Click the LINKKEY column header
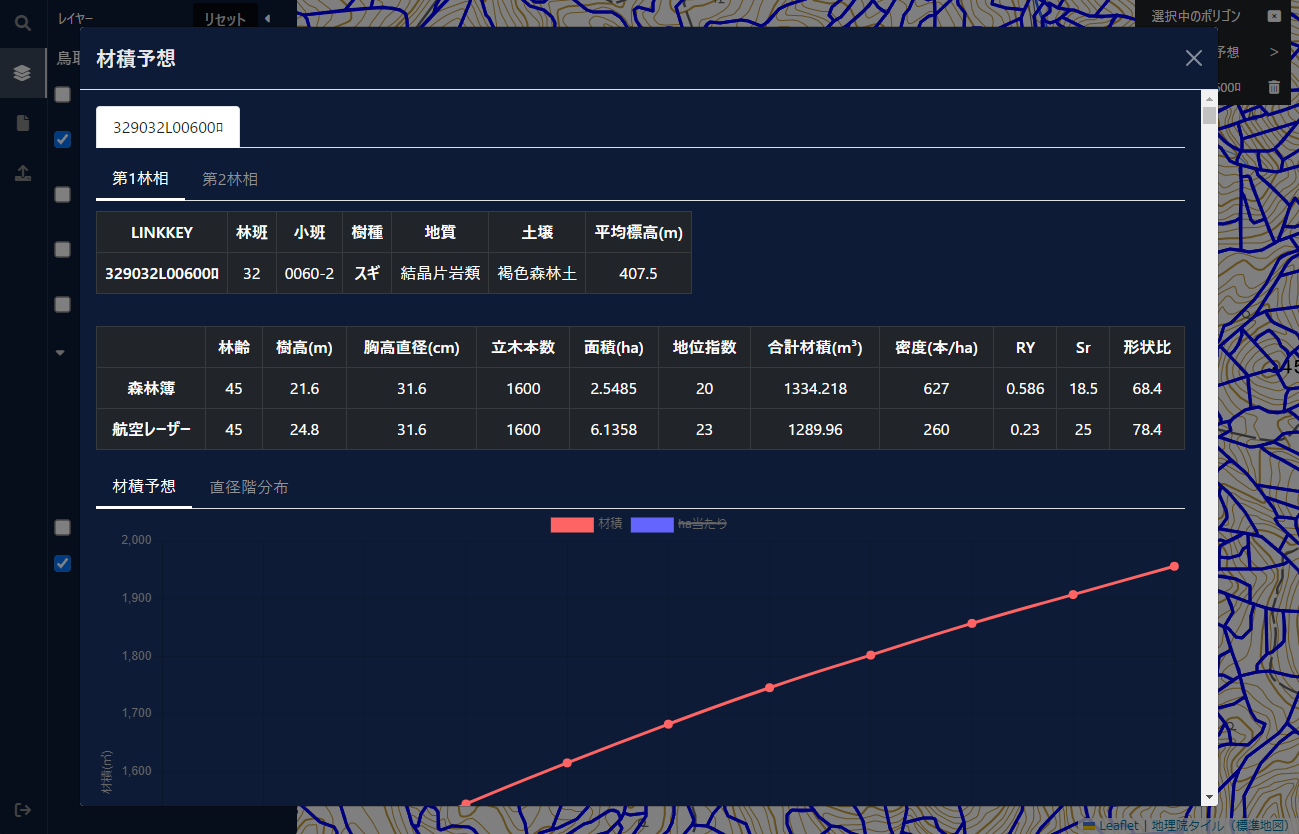The height and width of the screenshot is (834, 1299). [162, 232]
